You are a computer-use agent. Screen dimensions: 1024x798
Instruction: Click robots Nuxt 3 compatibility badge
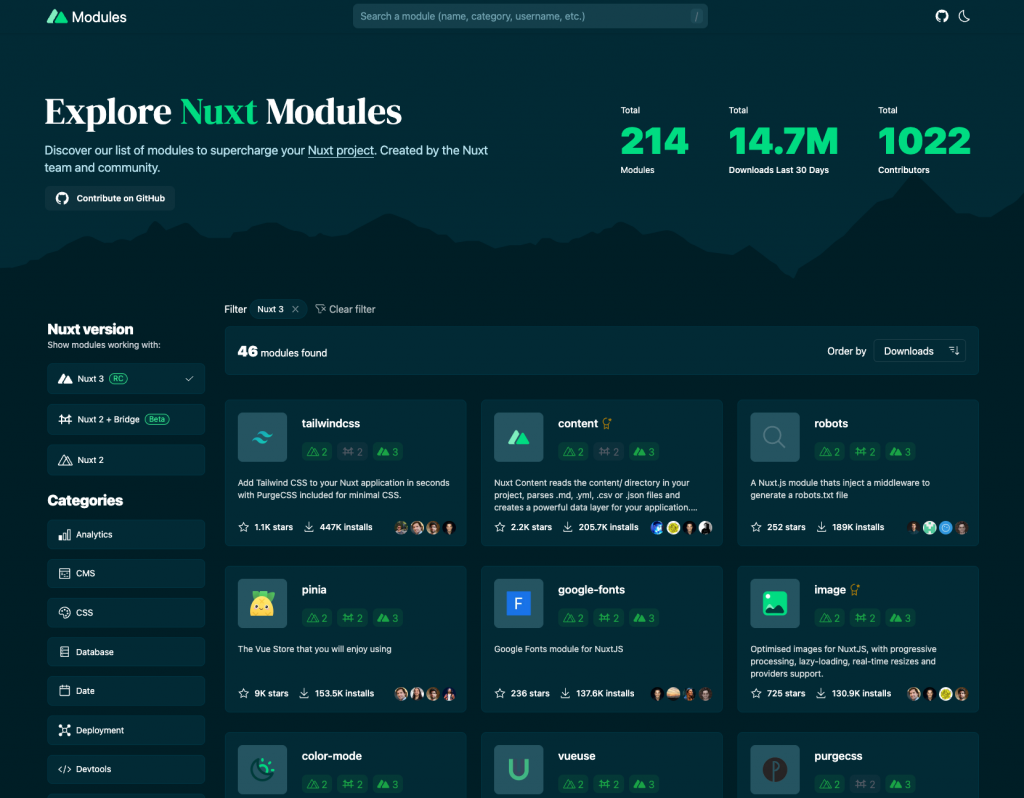[x=901, y=451]
